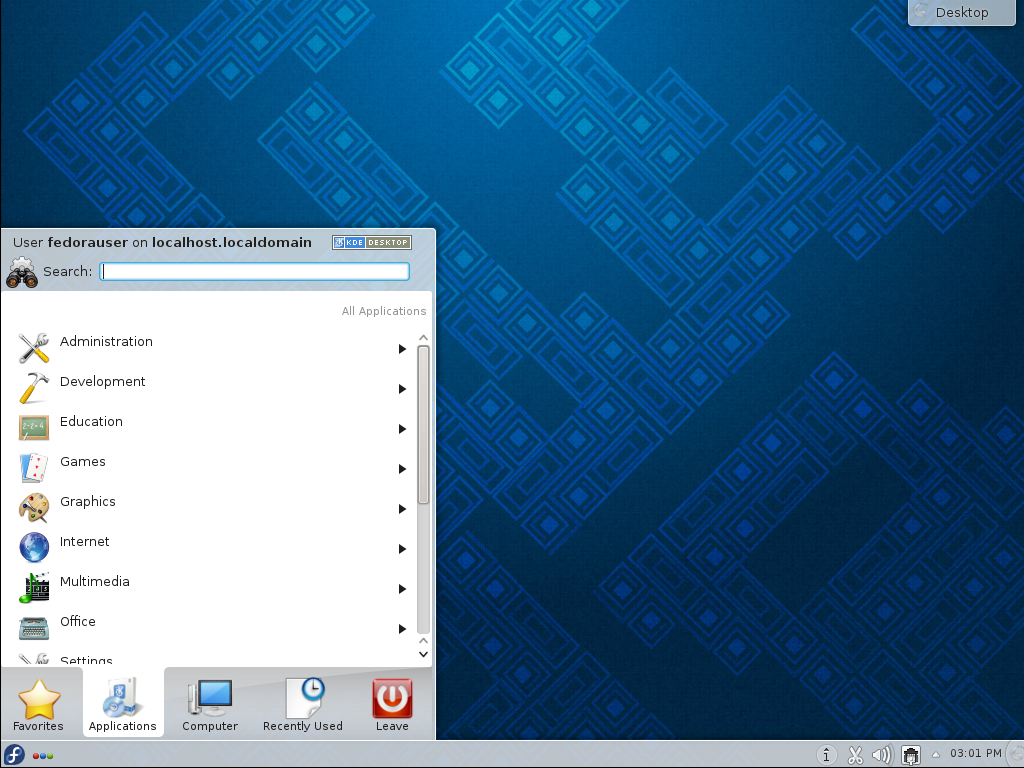
Task: Click the Graphics palette icon
Action: click(x=33, y=508)
